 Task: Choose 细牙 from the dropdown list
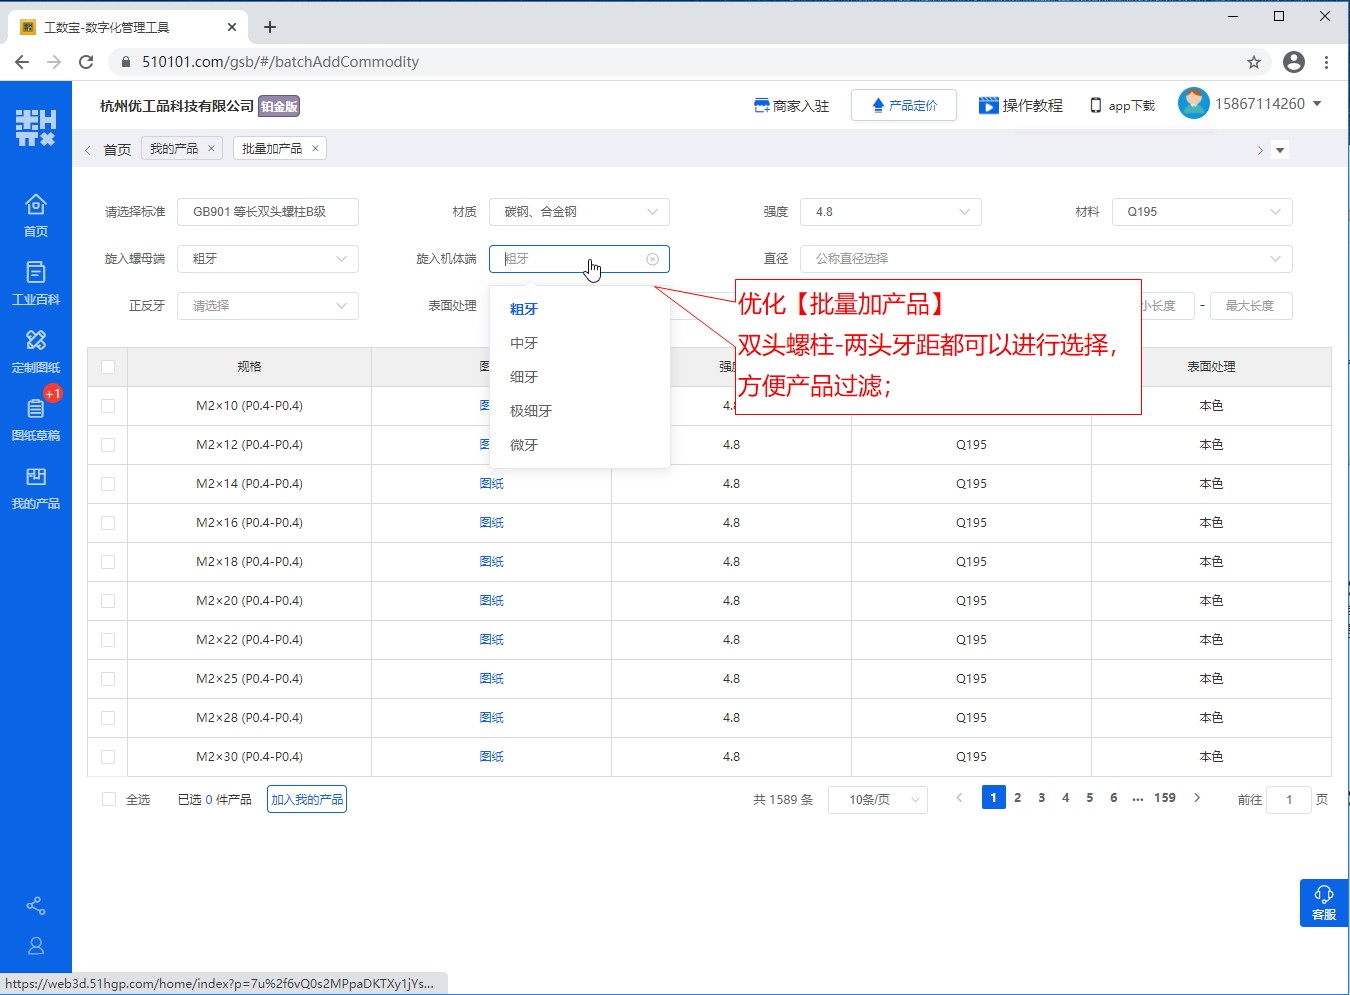(x=524, y=377)
